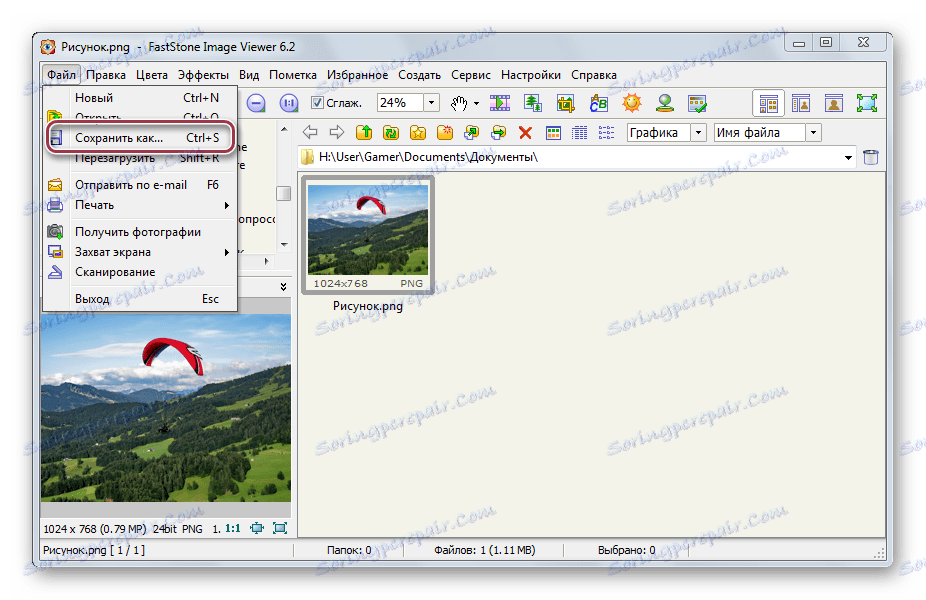Open the Настройки menu
926x600 pixels.
click(530, 75)
